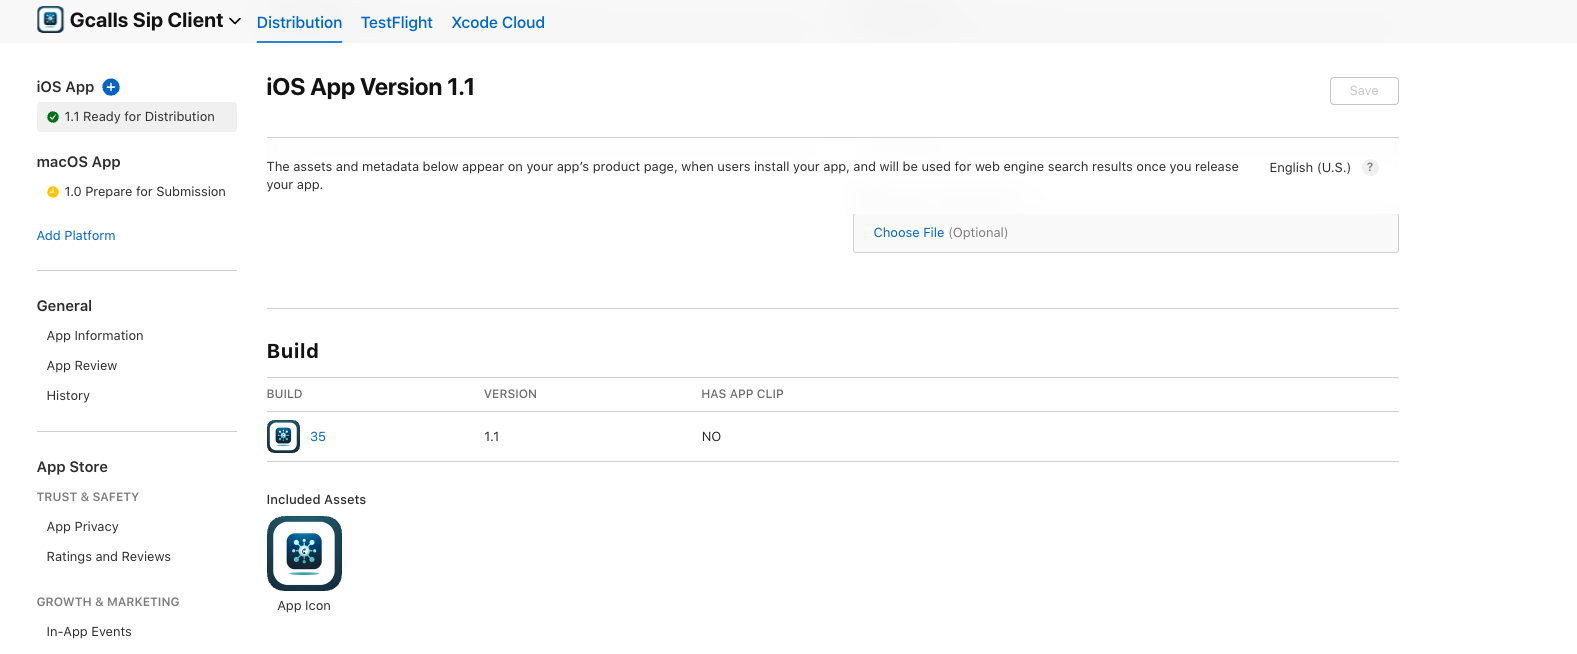Click yellow status icon for macOS 1.0
This screenshot has height=654, width=1577.
(x=53, y=192)
